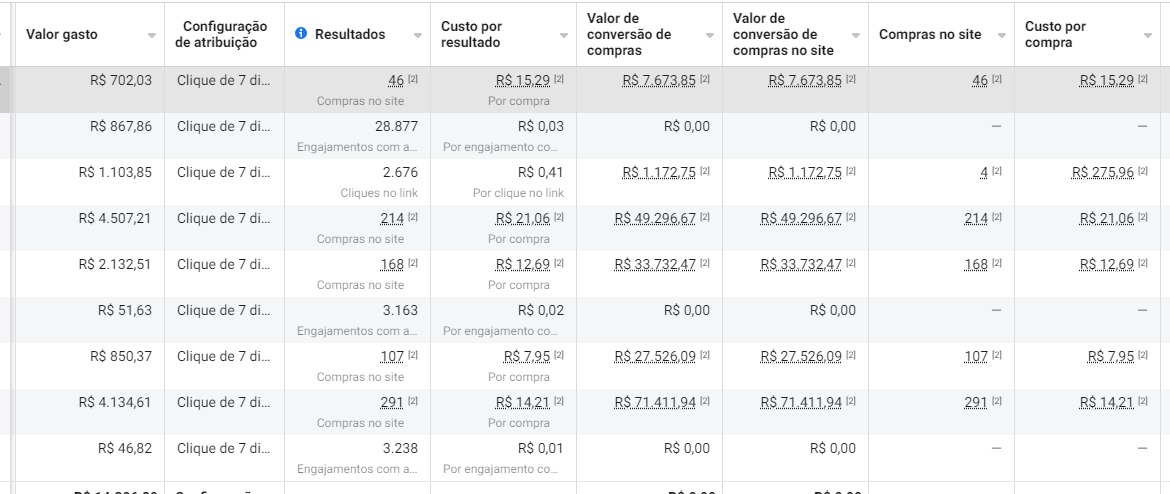Click footnote marker beside R$ 7,95 in Custo por compra
Screen dimensions: 1170x494
(1144, 356)
